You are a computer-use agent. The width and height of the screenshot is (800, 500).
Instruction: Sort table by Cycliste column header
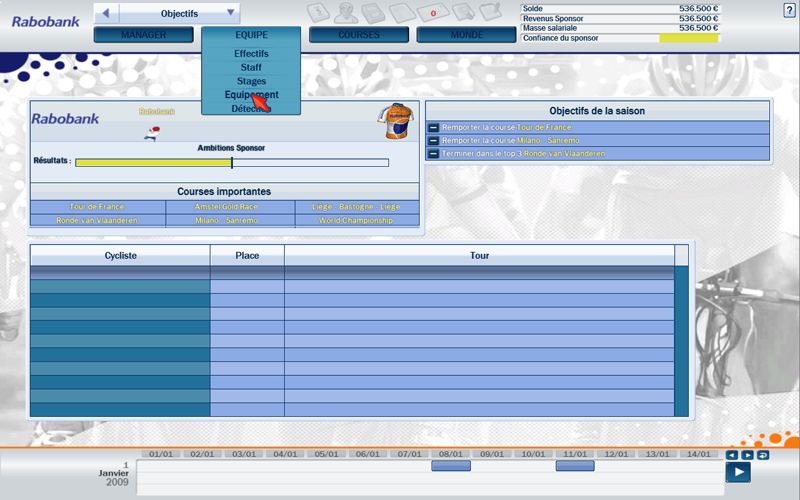[x=120, y=256]
